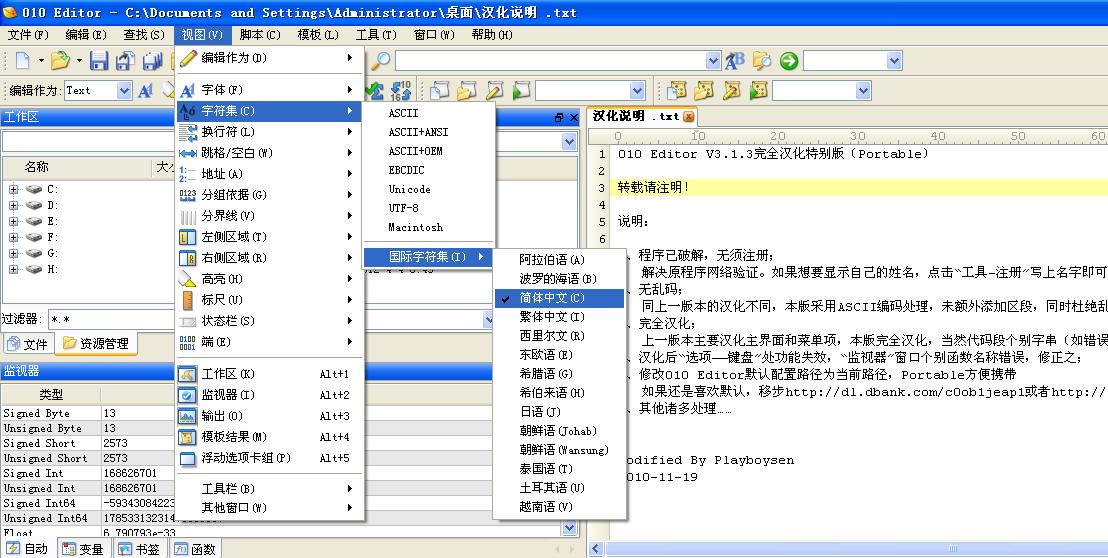Switch to the 书签 tab
The width and height of the screenshot is (1108, 558).
pyautogui.click(x=139, y=549)
